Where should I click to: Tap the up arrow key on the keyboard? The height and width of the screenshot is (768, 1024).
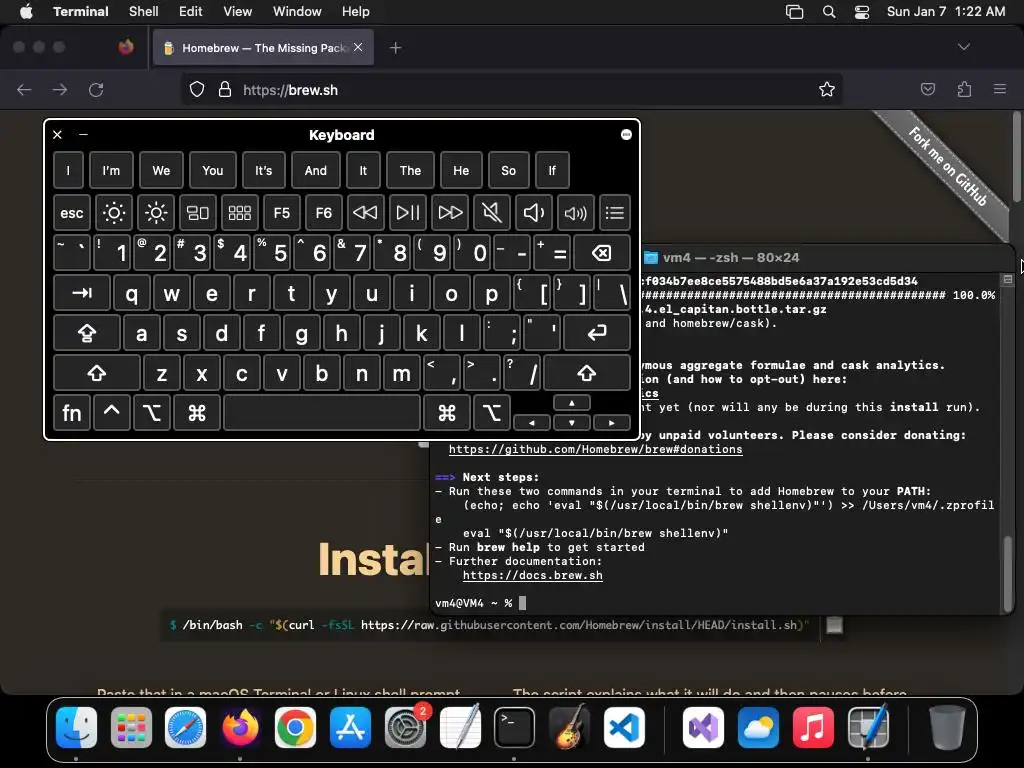point(571,403)
